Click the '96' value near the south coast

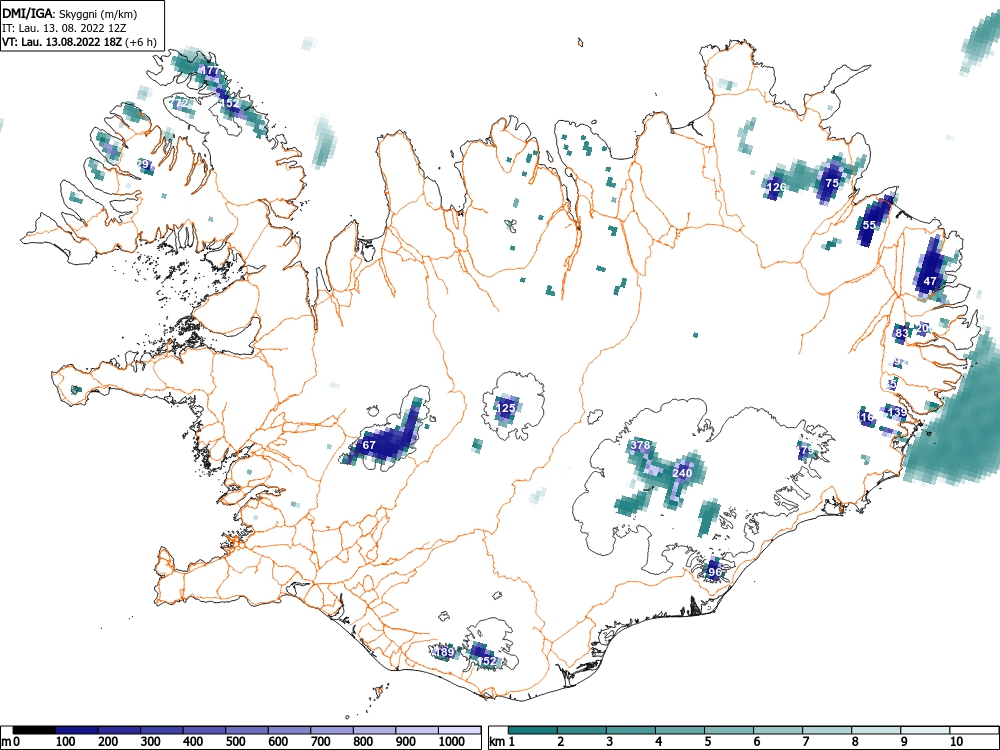pos(714,571)
